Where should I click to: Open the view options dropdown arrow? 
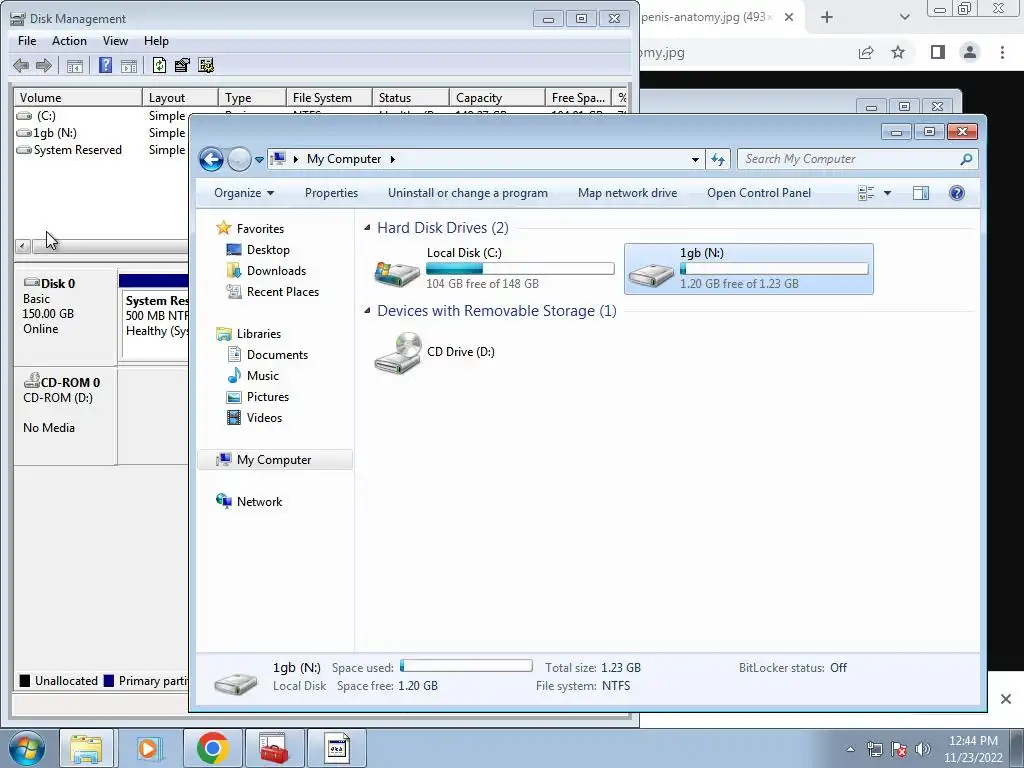click(887, 193)
